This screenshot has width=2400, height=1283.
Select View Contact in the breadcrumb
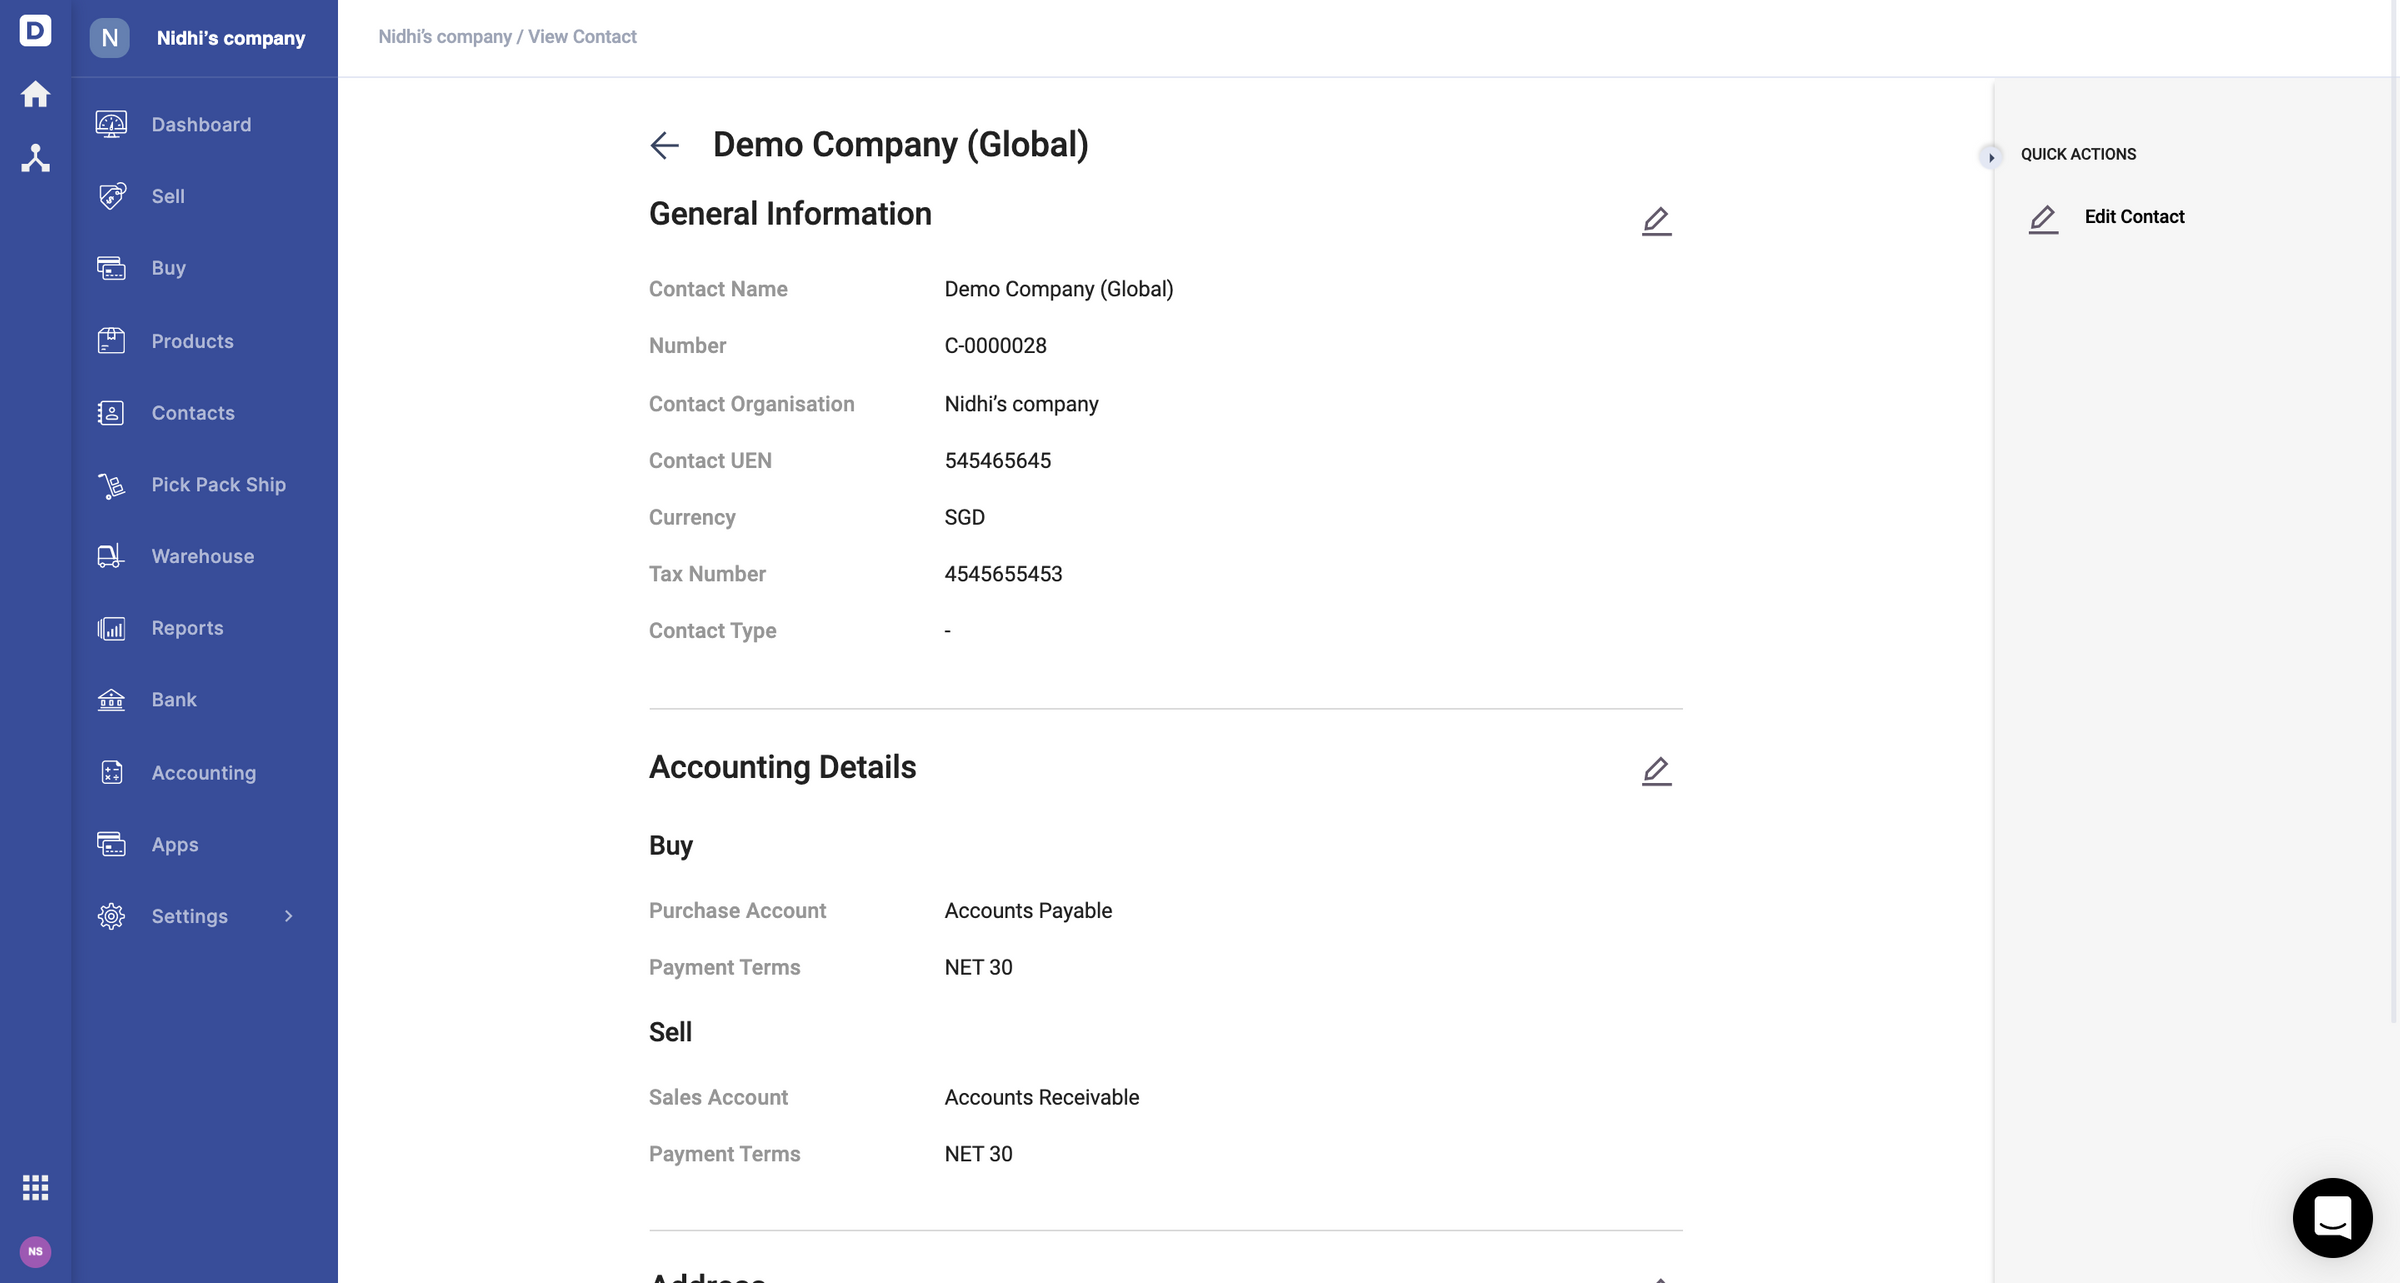point(582,36)
